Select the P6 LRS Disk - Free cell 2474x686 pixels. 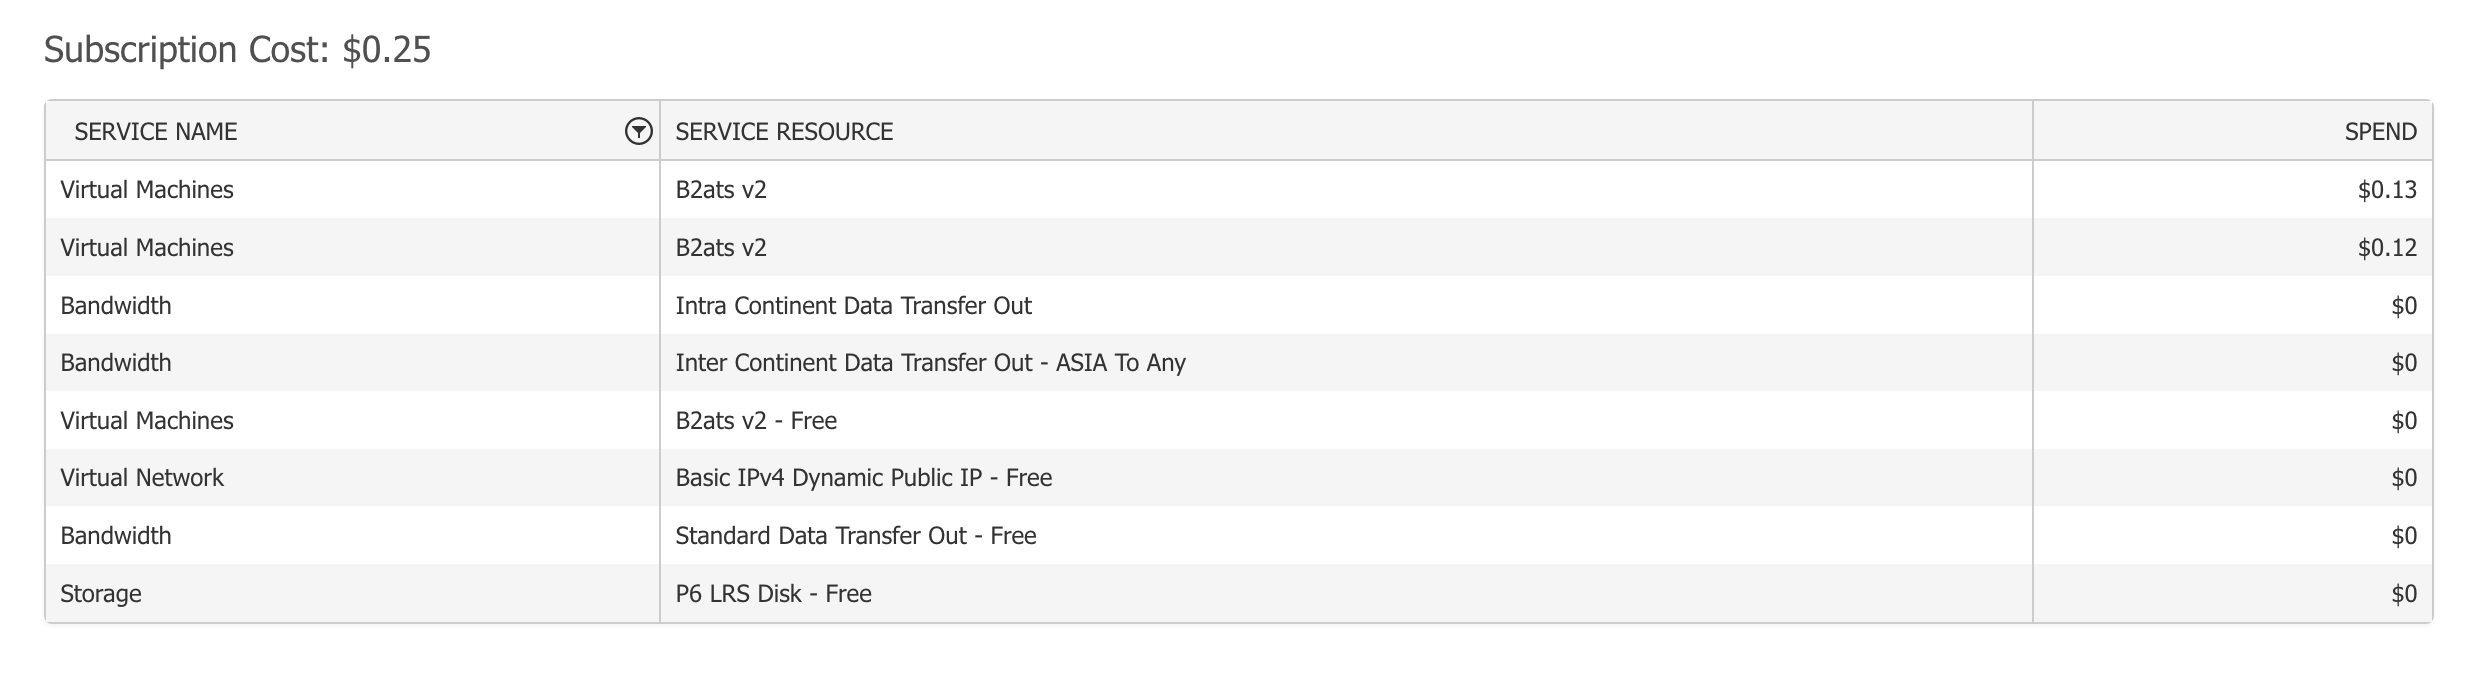773,594
